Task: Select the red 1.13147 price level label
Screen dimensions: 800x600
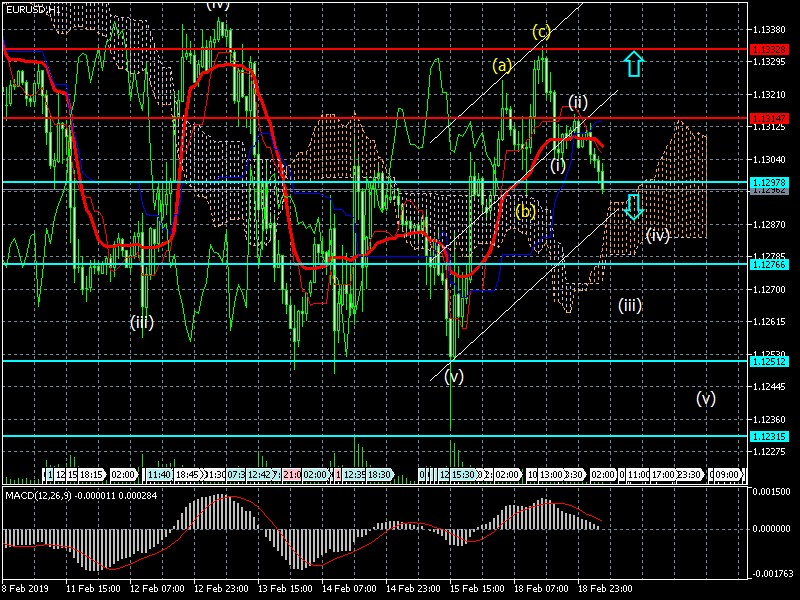Action: [770, 118]
